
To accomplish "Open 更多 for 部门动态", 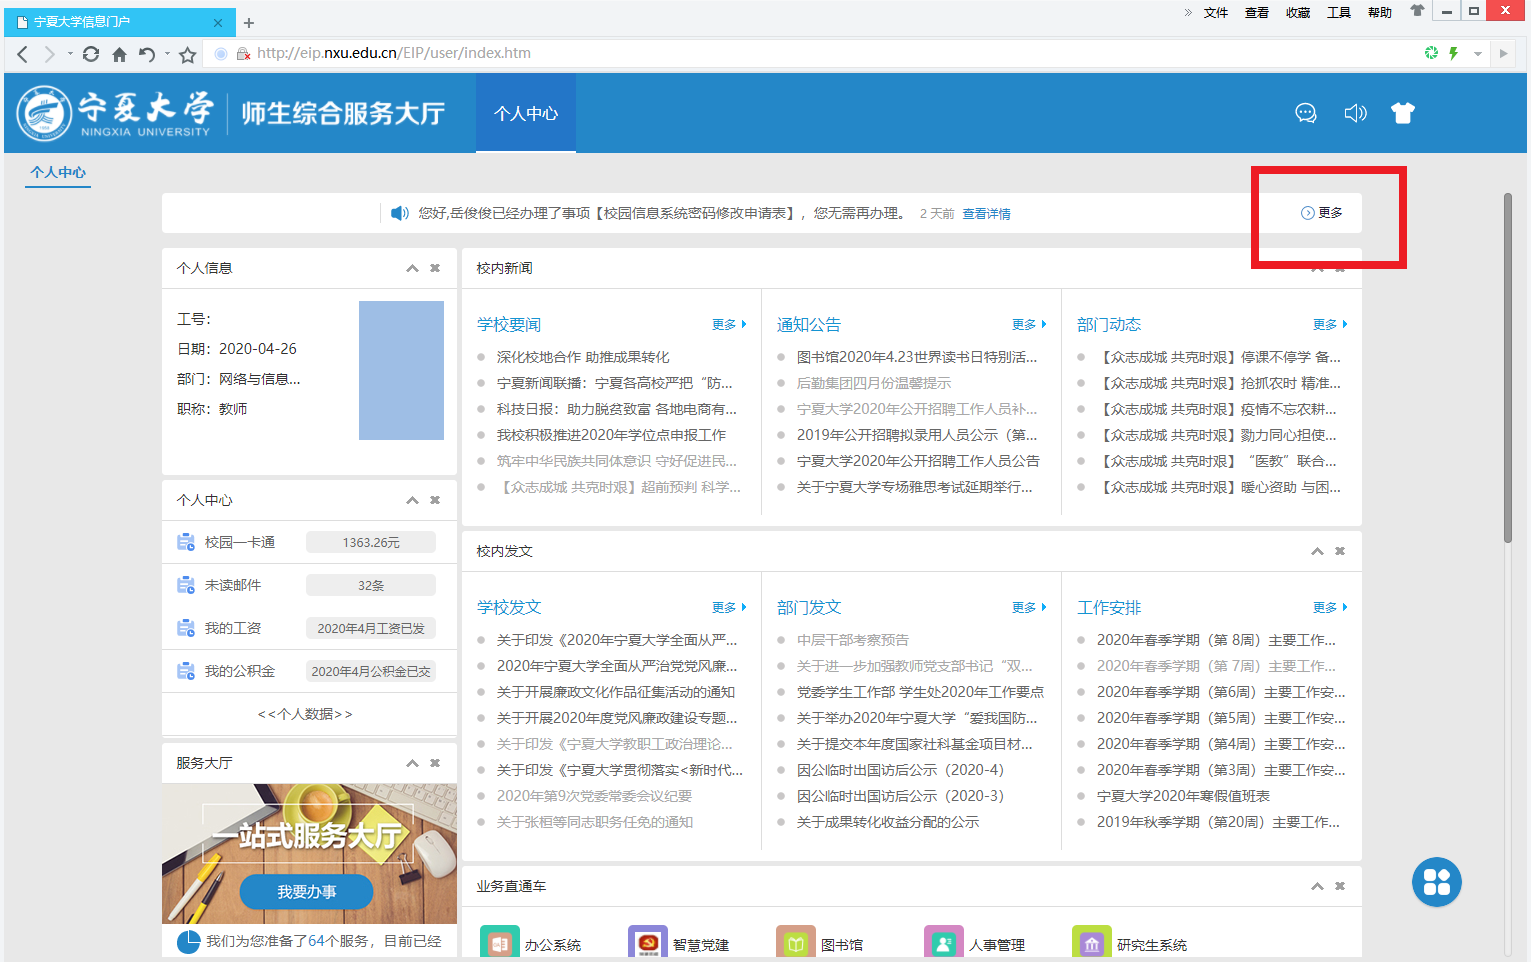I will 1330,324.
